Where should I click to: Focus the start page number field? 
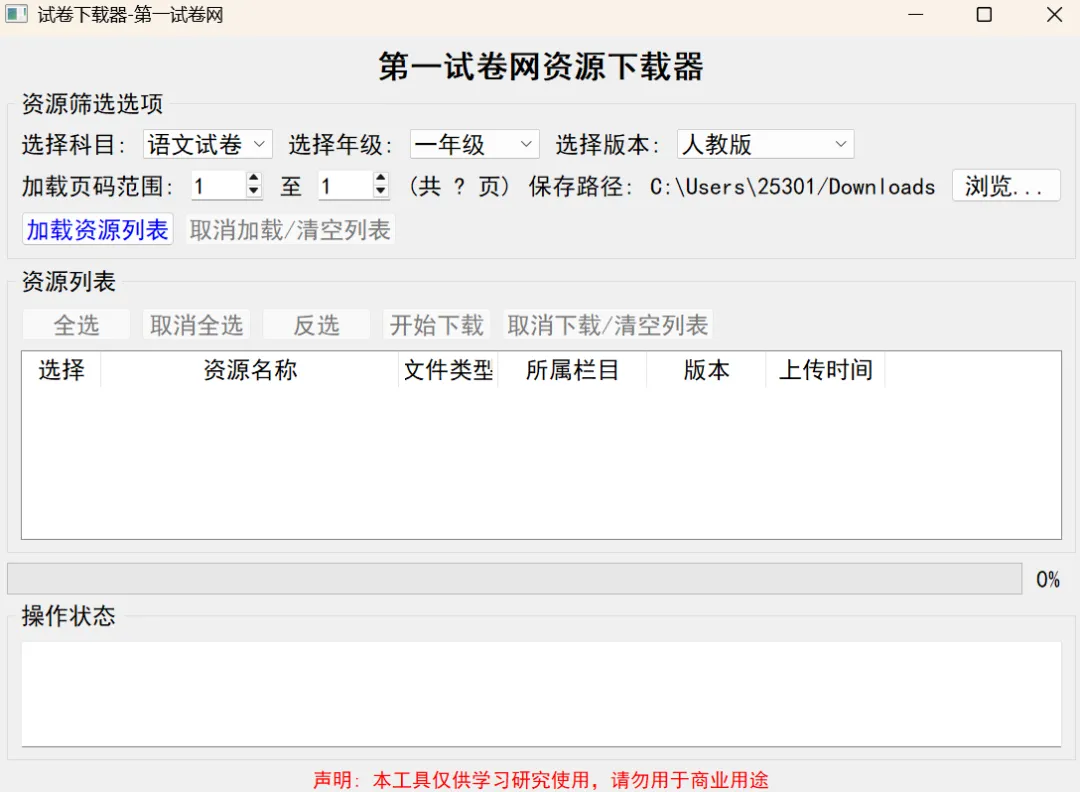[x=218, y=186]
